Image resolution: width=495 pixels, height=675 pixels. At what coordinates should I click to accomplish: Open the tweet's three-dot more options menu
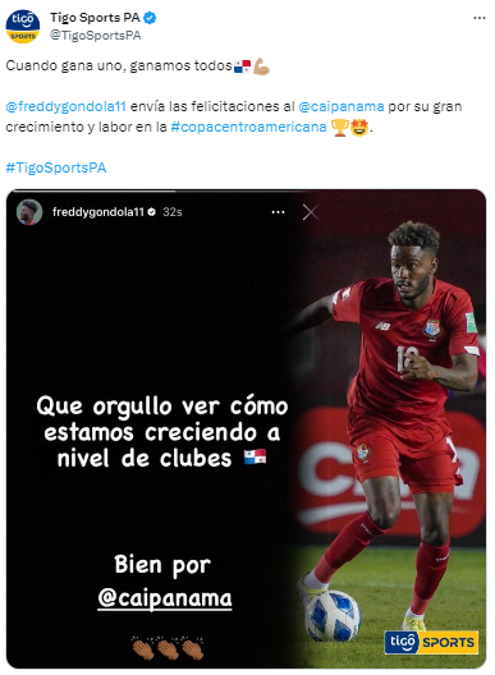(x=479, y=18)
